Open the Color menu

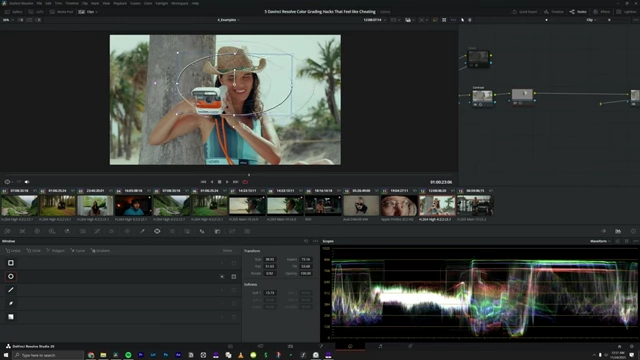pyautogui.click(x=148, y=3)
